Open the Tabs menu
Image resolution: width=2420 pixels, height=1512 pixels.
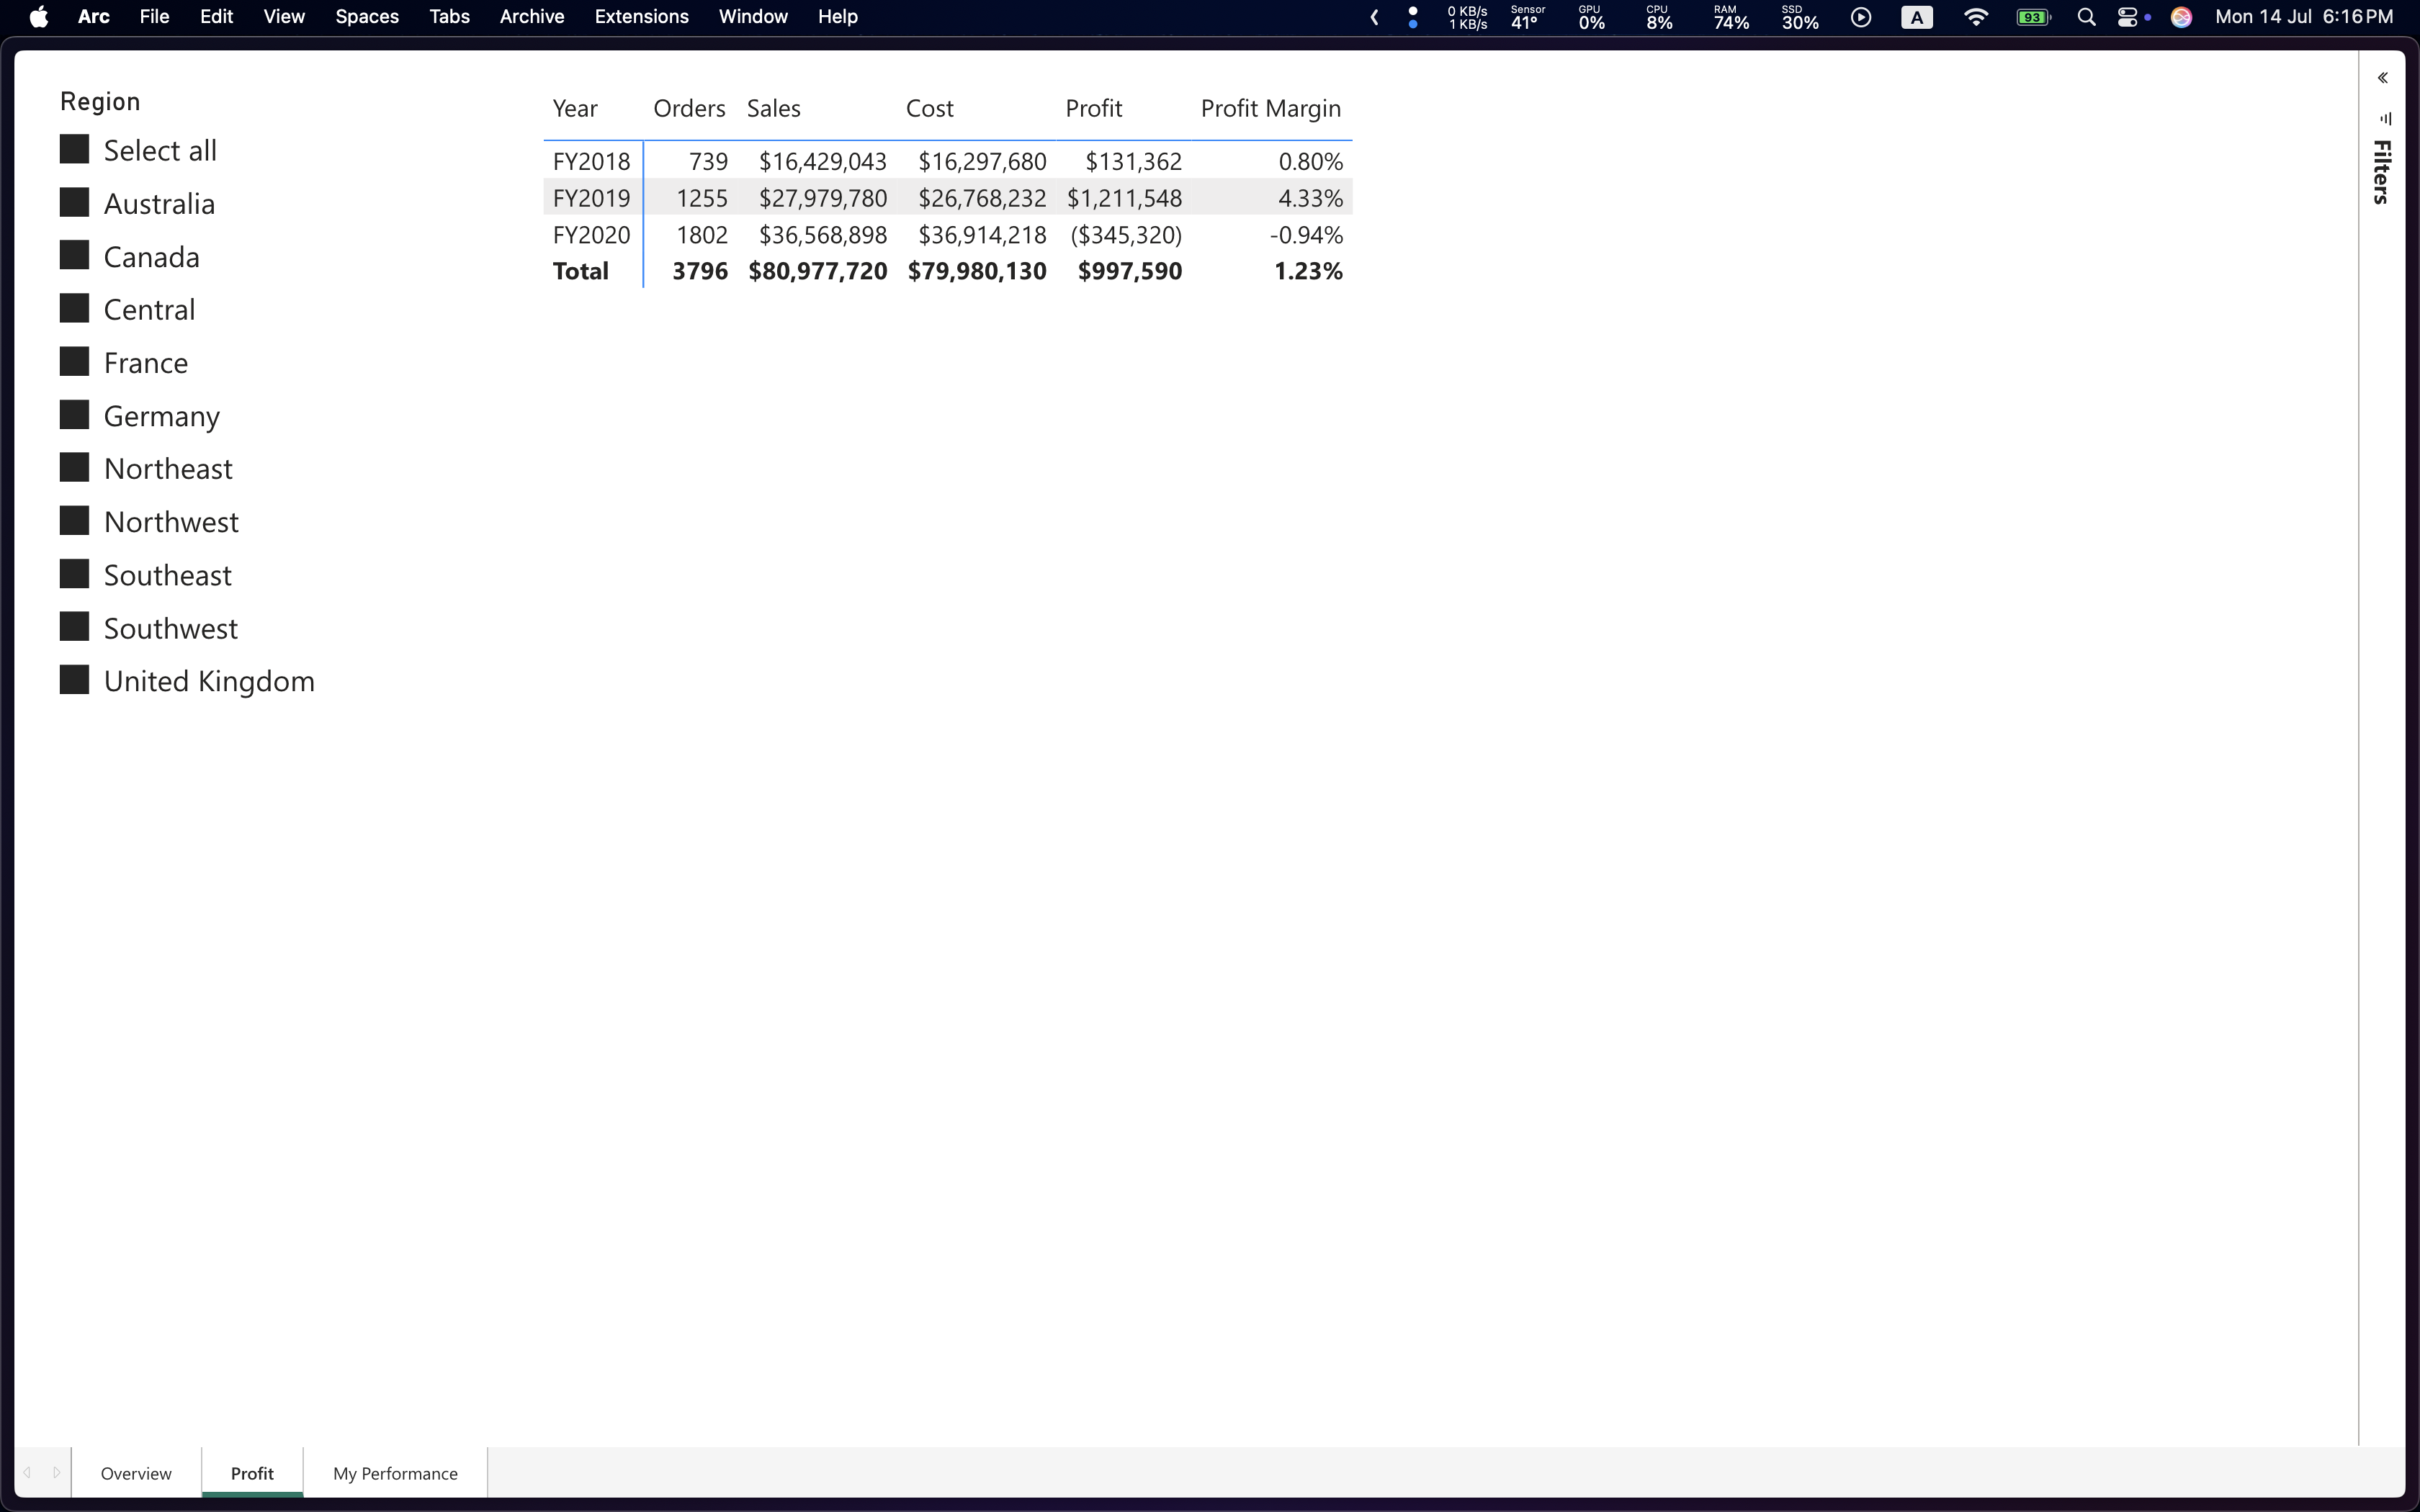coord(449,17)
